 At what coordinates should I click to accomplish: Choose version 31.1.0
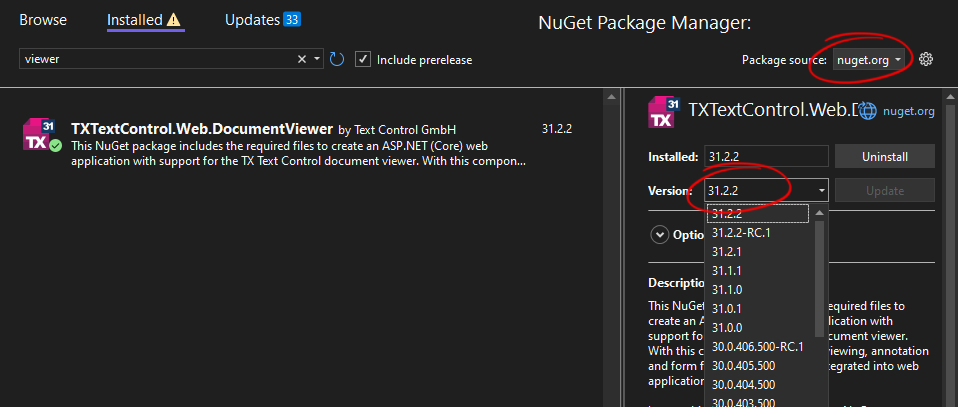[x=759, y=290]
